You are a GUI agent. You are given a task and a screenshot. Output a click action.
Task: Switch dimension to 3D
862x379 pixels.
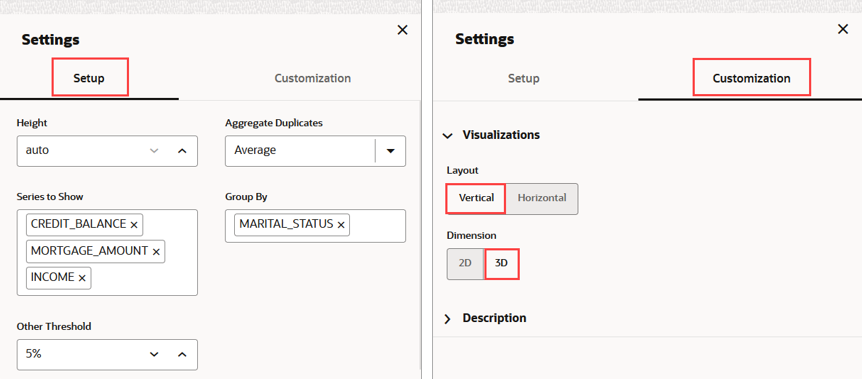(501, 263)
